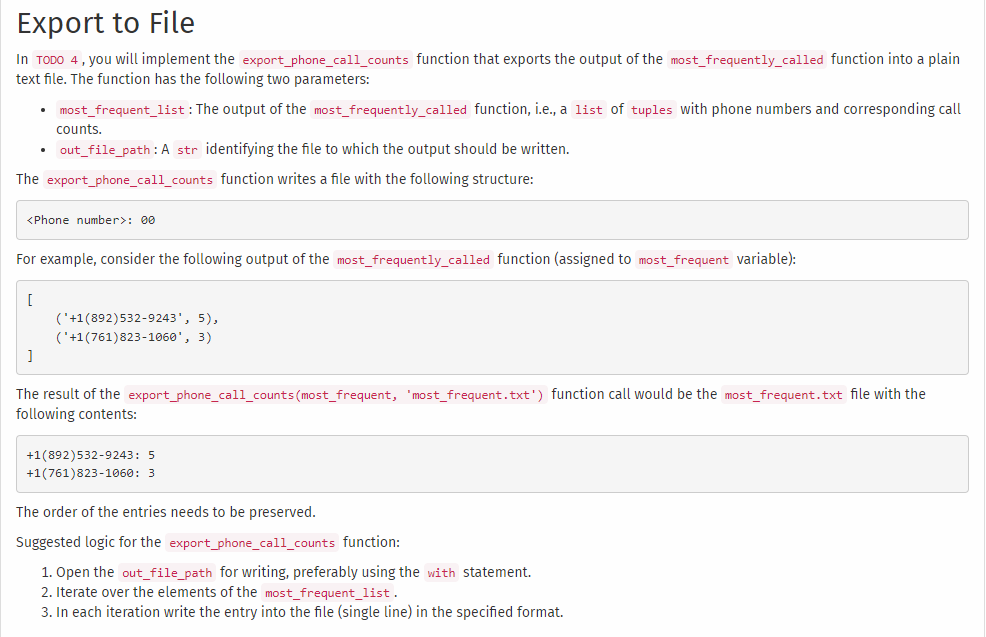Click the 'Export to File' heading

(105, 23)
